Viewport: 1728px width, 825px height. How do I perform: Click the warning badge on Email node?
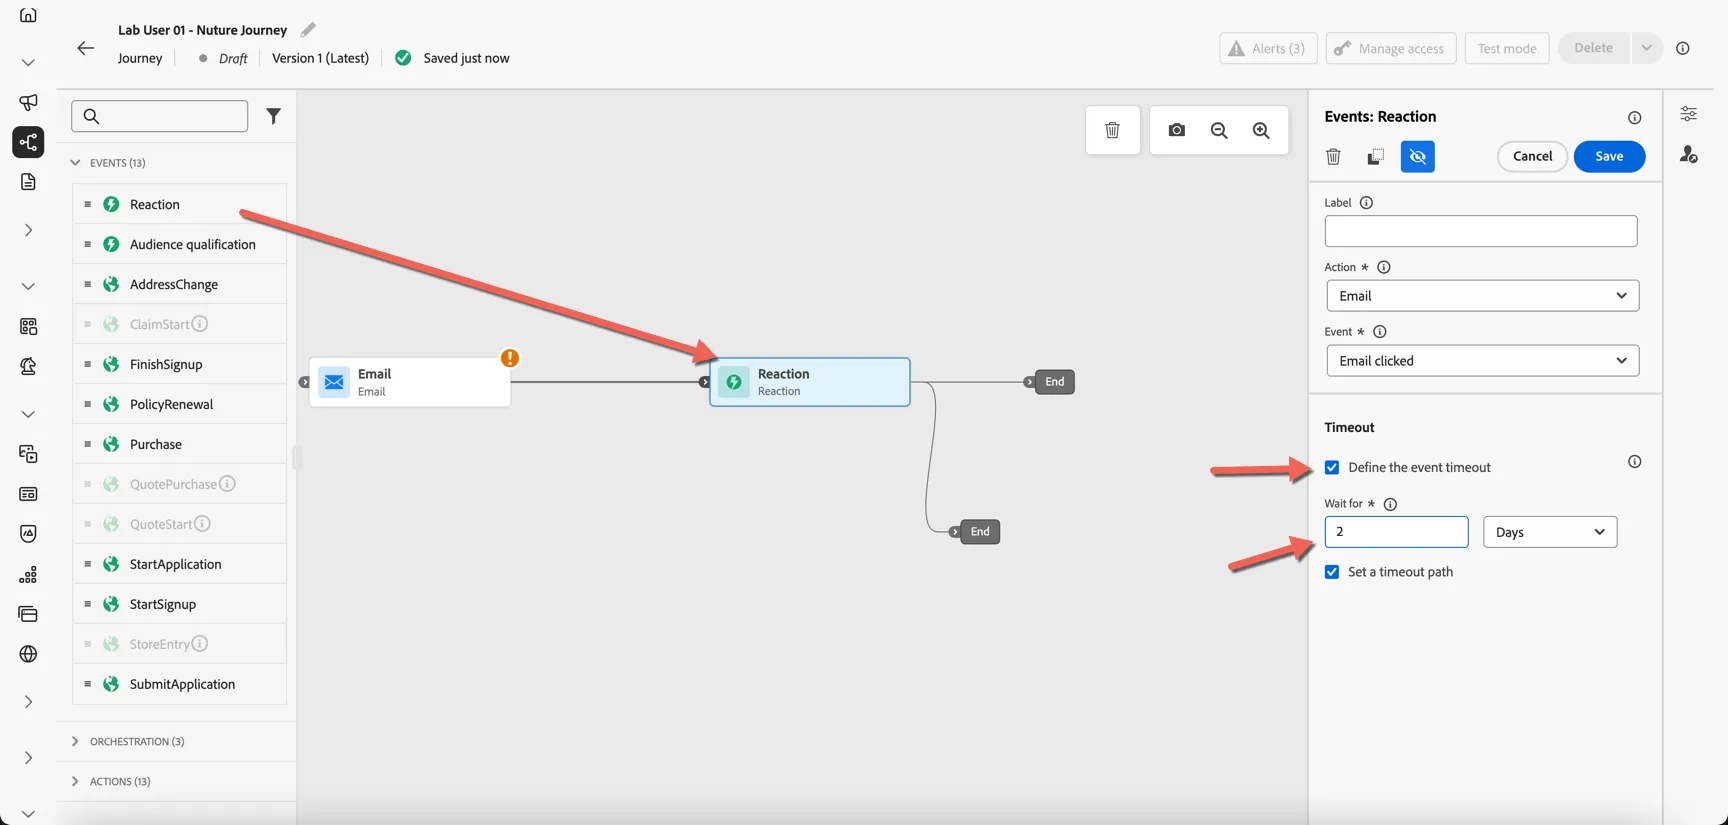(510, 358)
